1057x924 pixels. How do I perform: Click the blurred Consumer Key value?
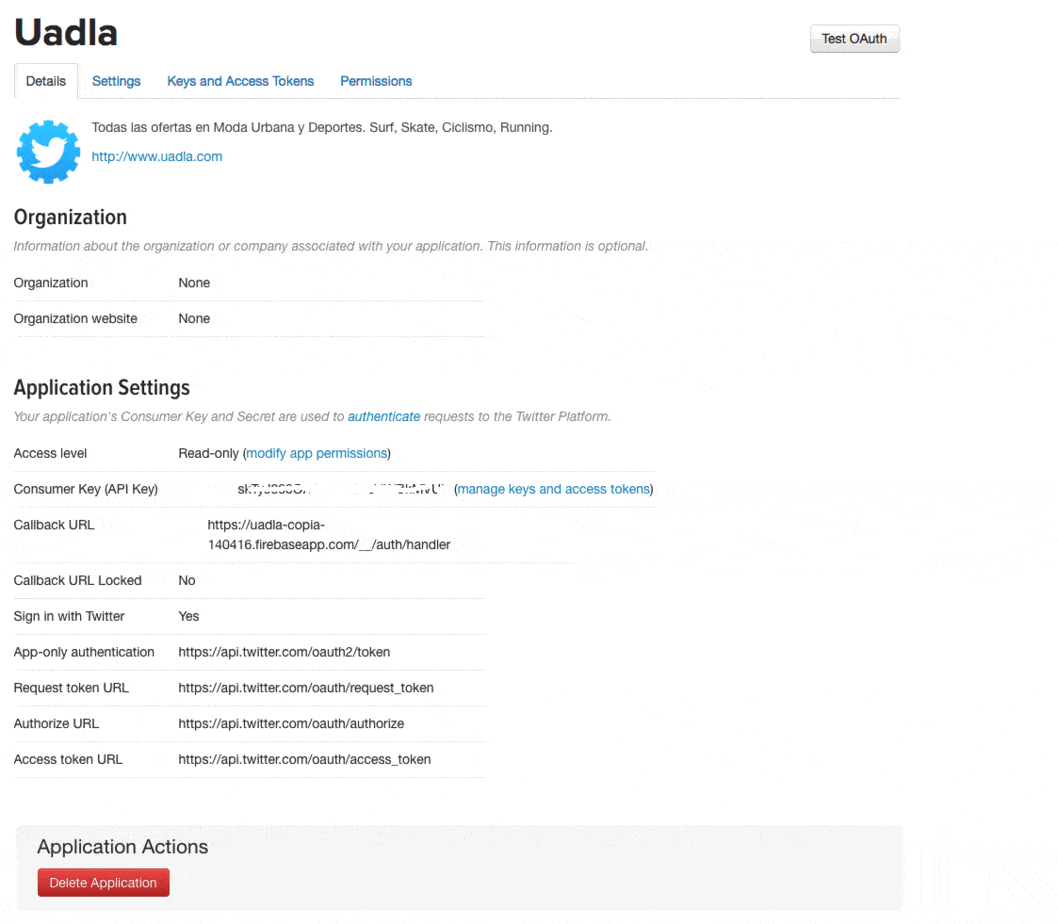pos(340,489)
